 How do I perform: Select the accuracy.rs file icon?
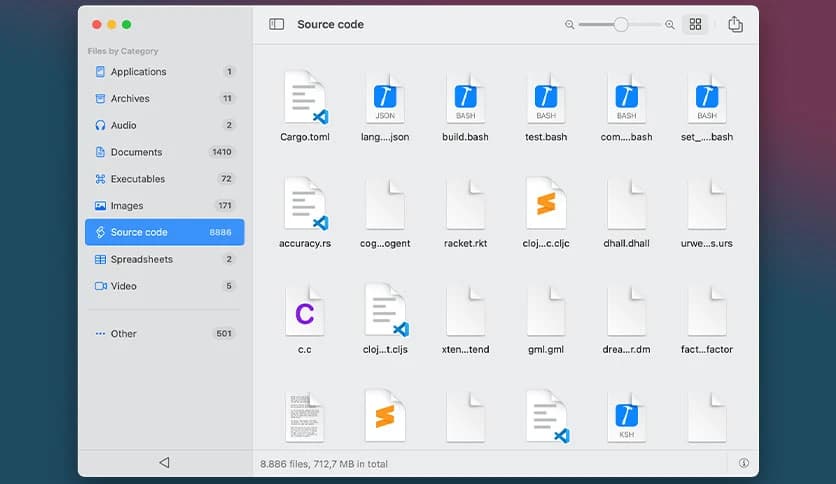[x=305, y=204]
